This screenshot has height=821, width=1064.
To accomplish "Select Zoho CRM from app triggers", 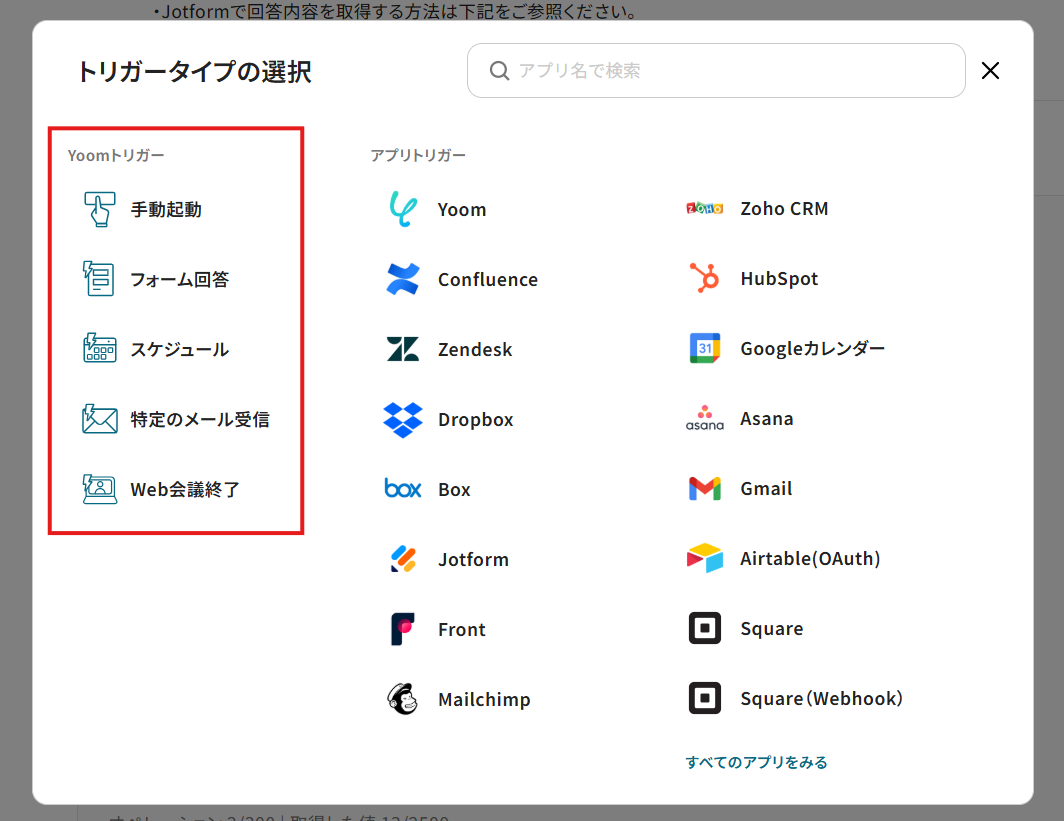I will click(x=783, y=209).
